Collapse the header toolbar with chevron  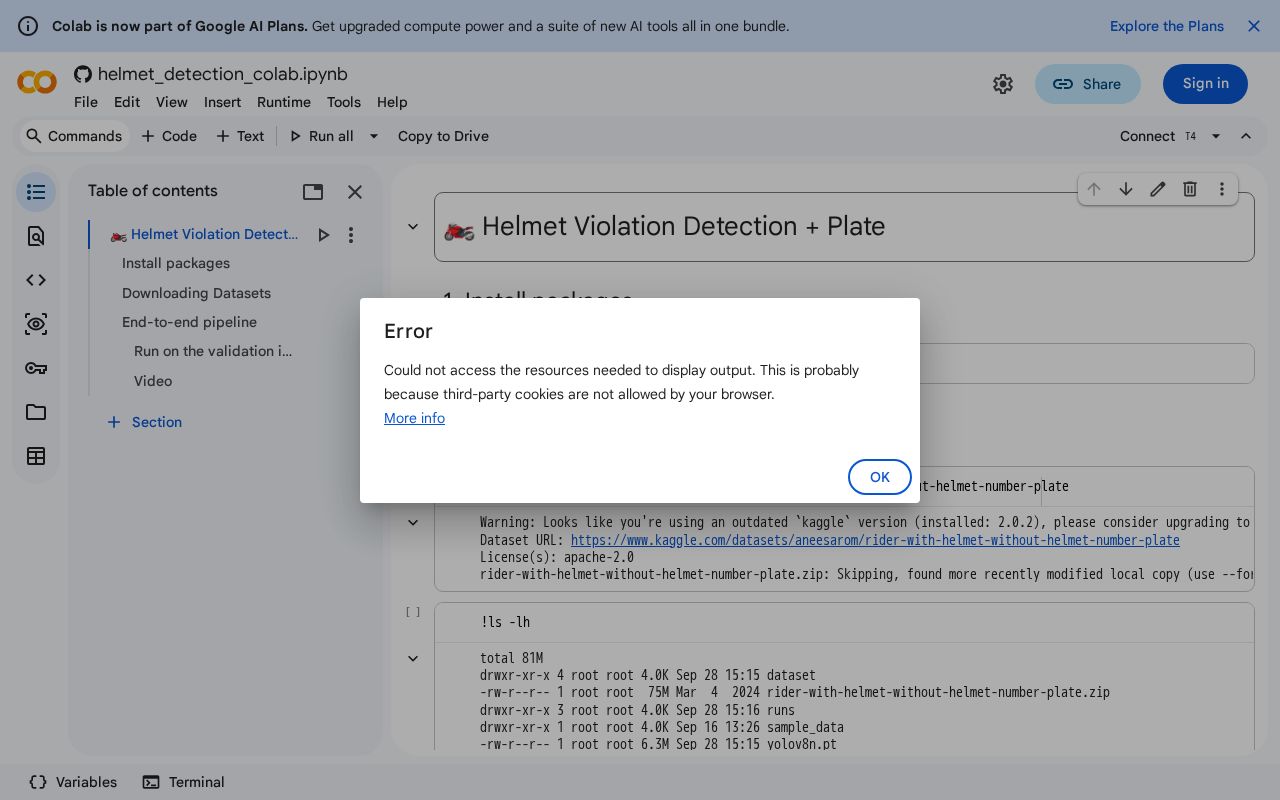(x=1246, y=136)
